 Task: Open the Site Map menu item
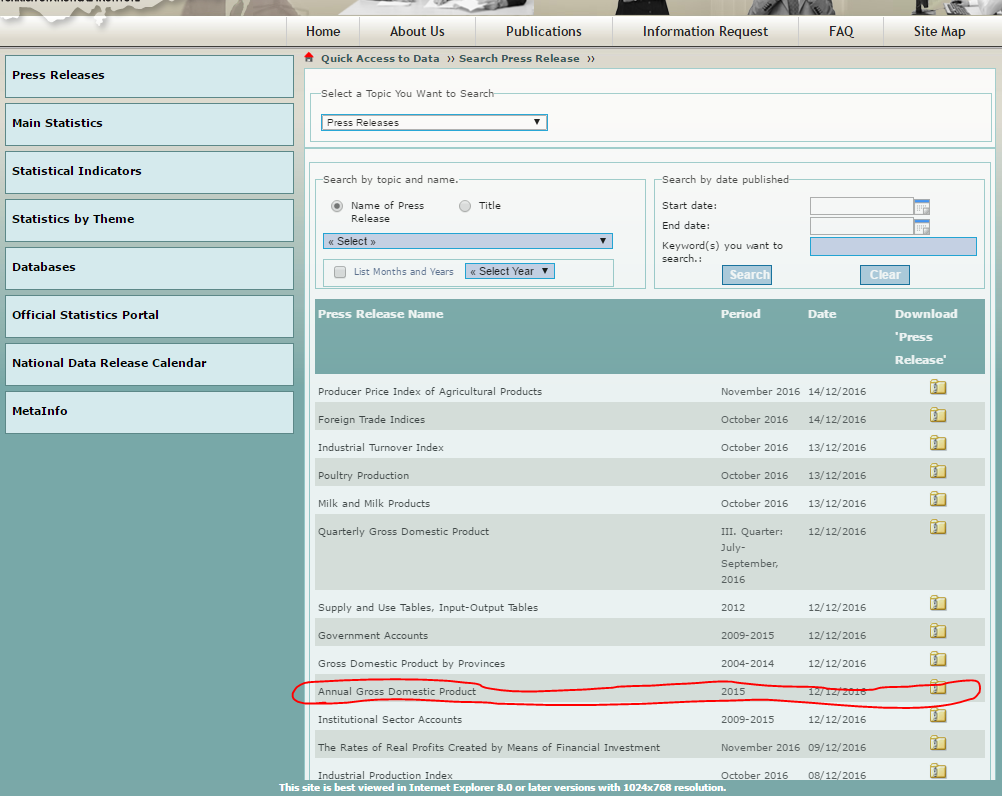939,31
